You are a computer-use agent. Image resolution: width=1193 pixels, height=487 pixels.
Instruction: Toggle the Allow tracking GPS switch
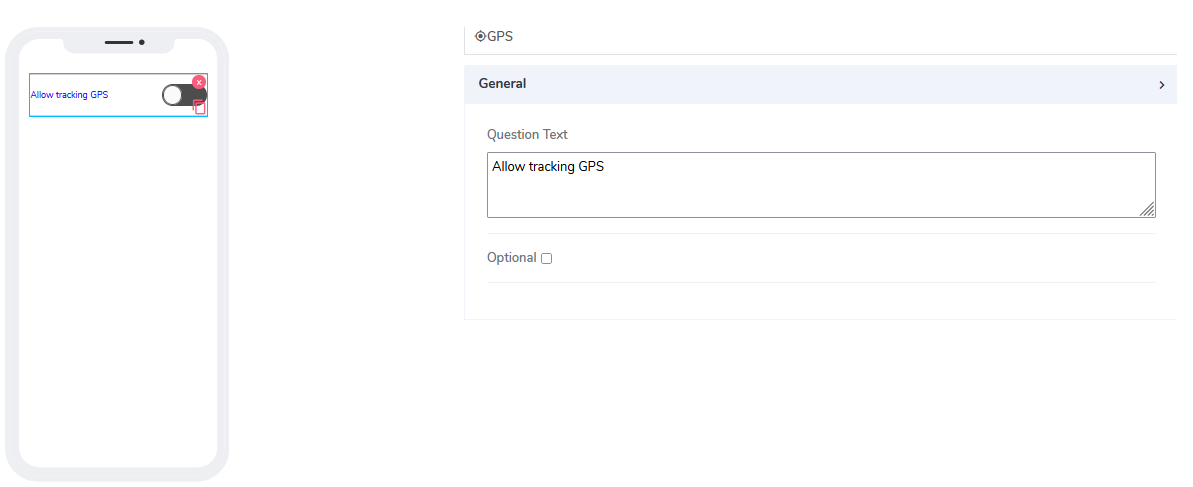click(x=184, y=95)
